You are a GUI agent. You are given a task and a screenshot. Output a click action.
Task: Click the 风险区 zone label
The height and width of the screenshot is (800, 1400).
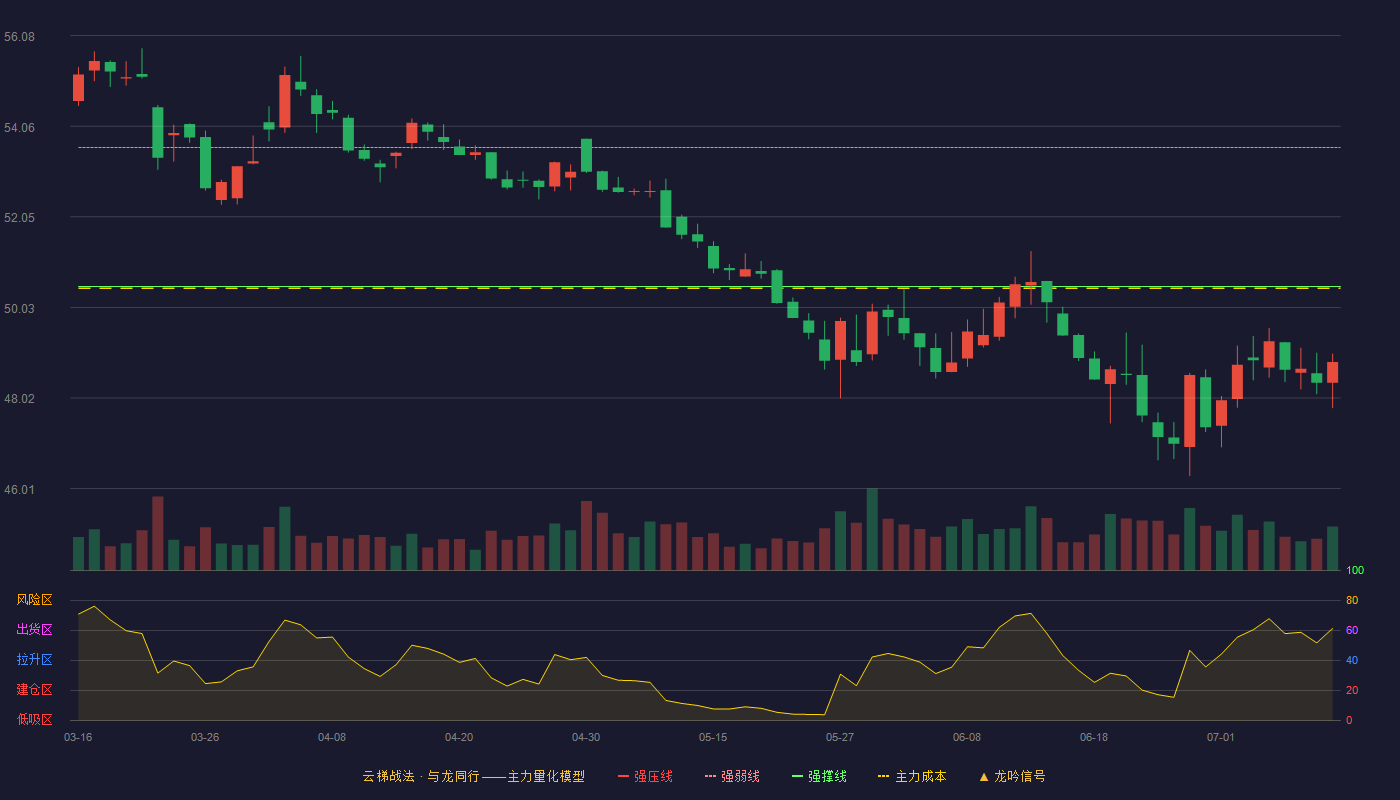point(34,600)
